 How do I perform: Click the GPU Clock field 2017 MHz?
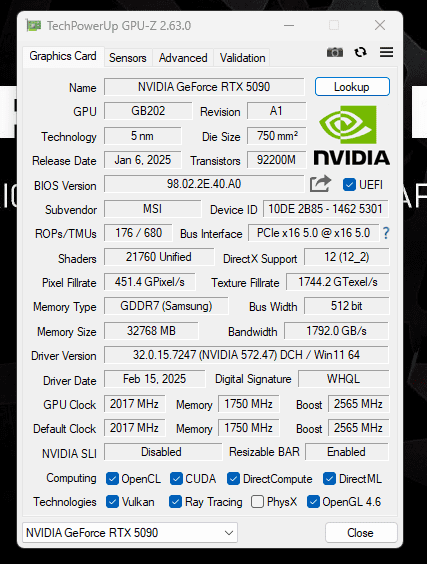tap(135, 404)
